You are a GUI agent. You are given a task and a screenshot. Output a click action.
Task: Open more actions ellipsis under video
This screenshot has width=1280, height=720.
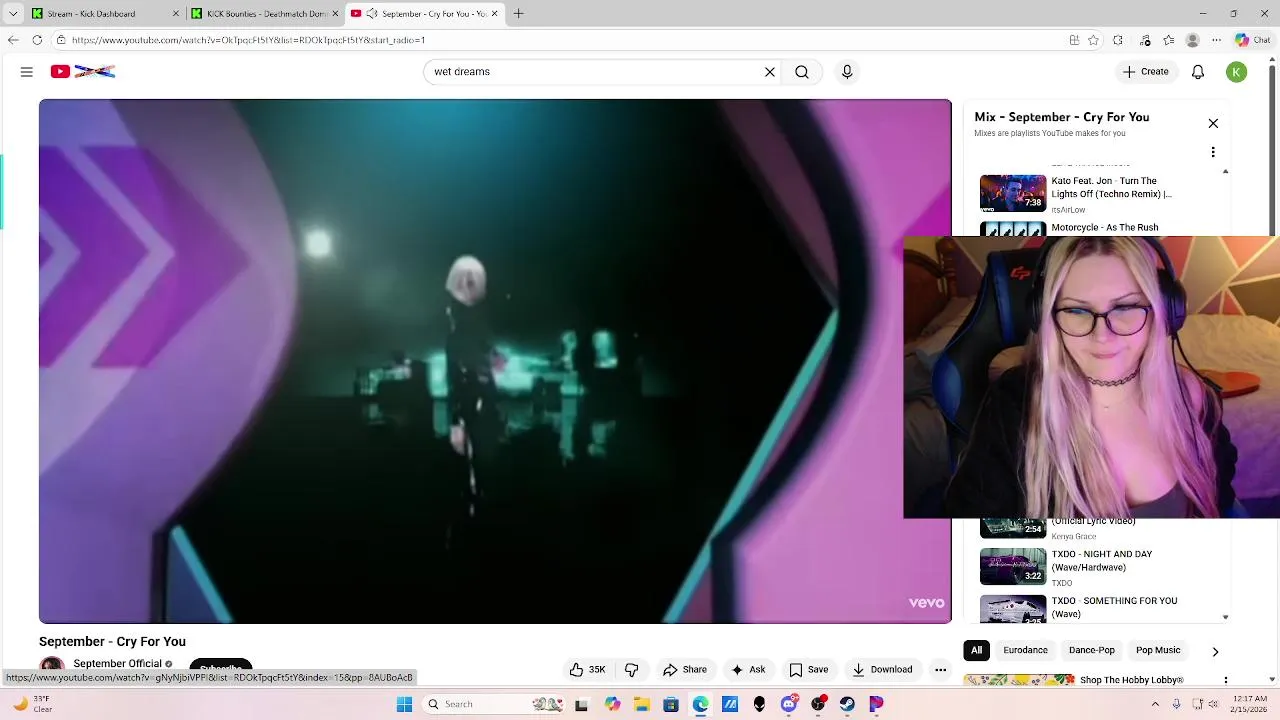click(x=940, y=670)
